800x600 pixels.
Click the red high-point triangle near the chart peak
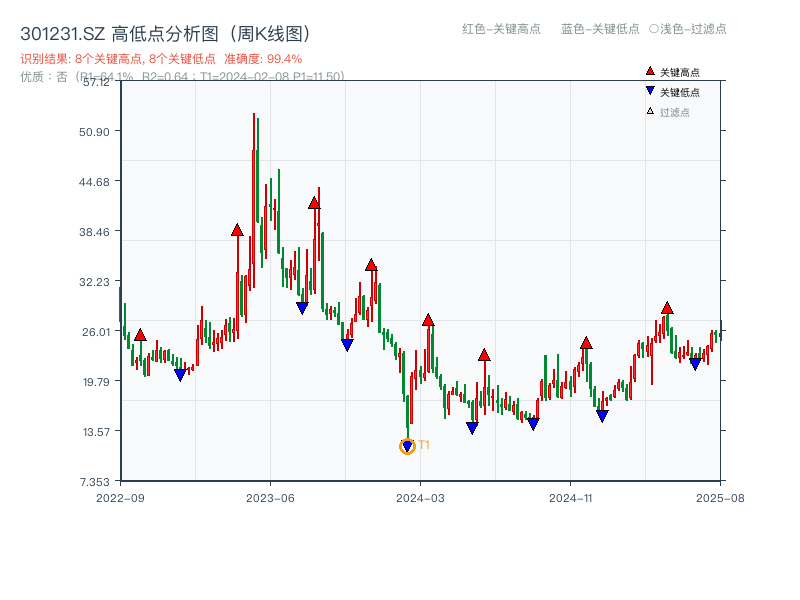pyautogui.click(x=237, y=229)
